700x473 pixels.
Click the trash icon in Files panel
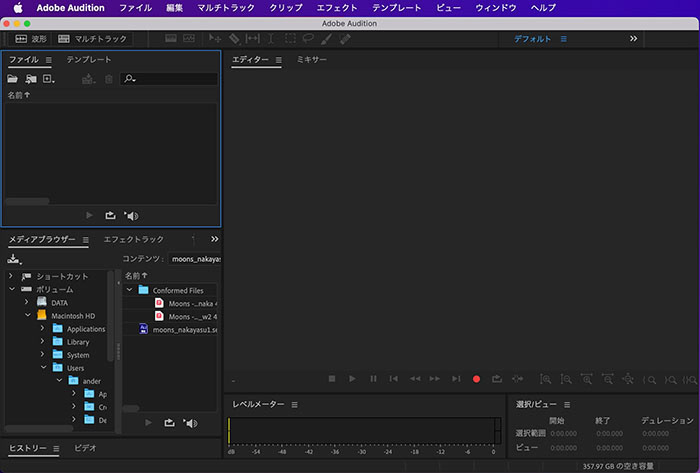point(108,79)
